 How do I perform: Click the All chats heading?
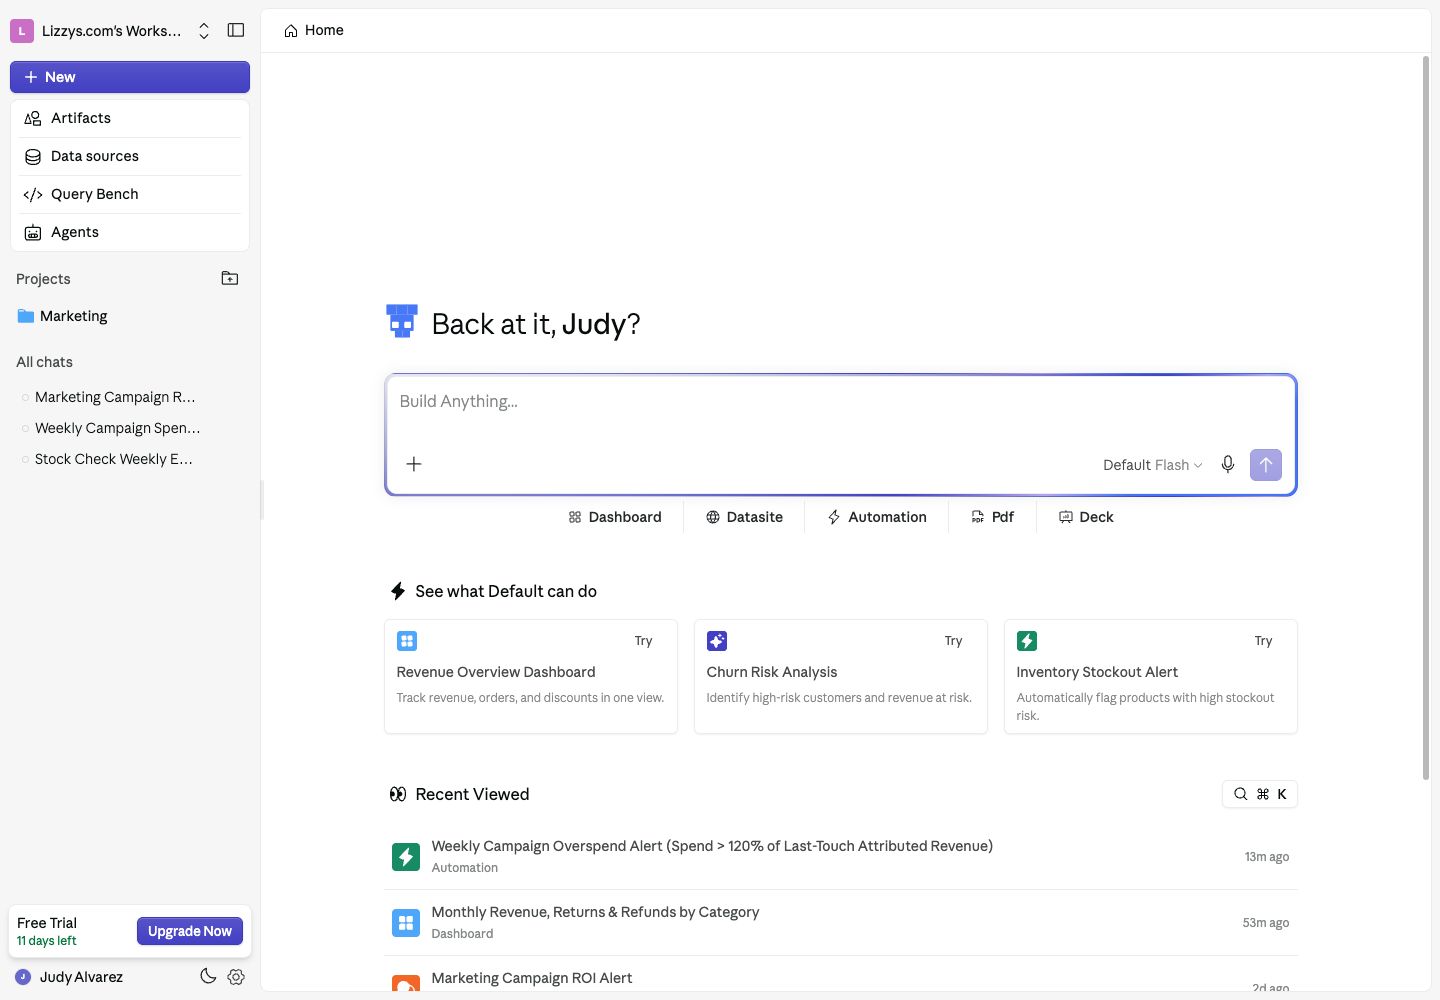pos(44,362)
